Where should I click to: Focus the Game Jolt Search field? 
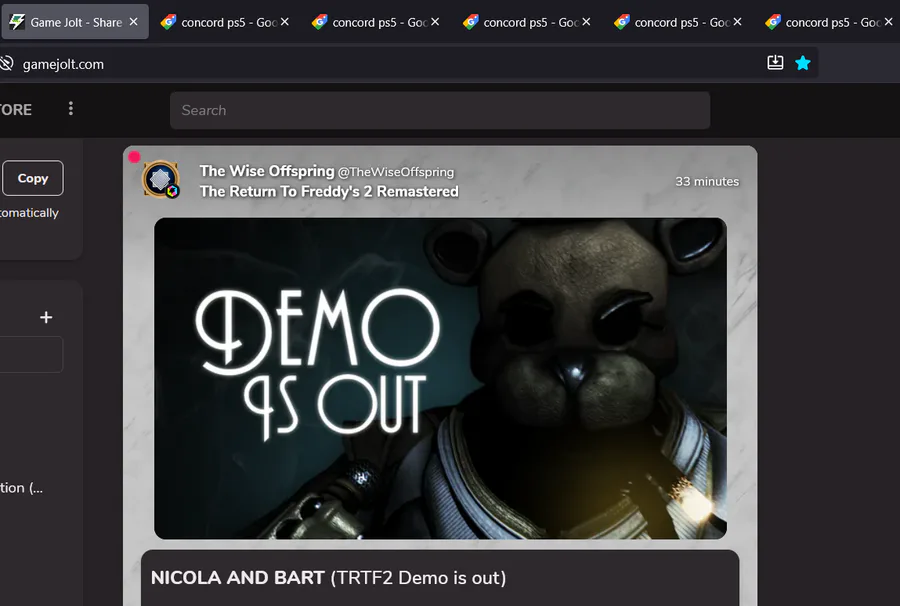pos(440,110)
